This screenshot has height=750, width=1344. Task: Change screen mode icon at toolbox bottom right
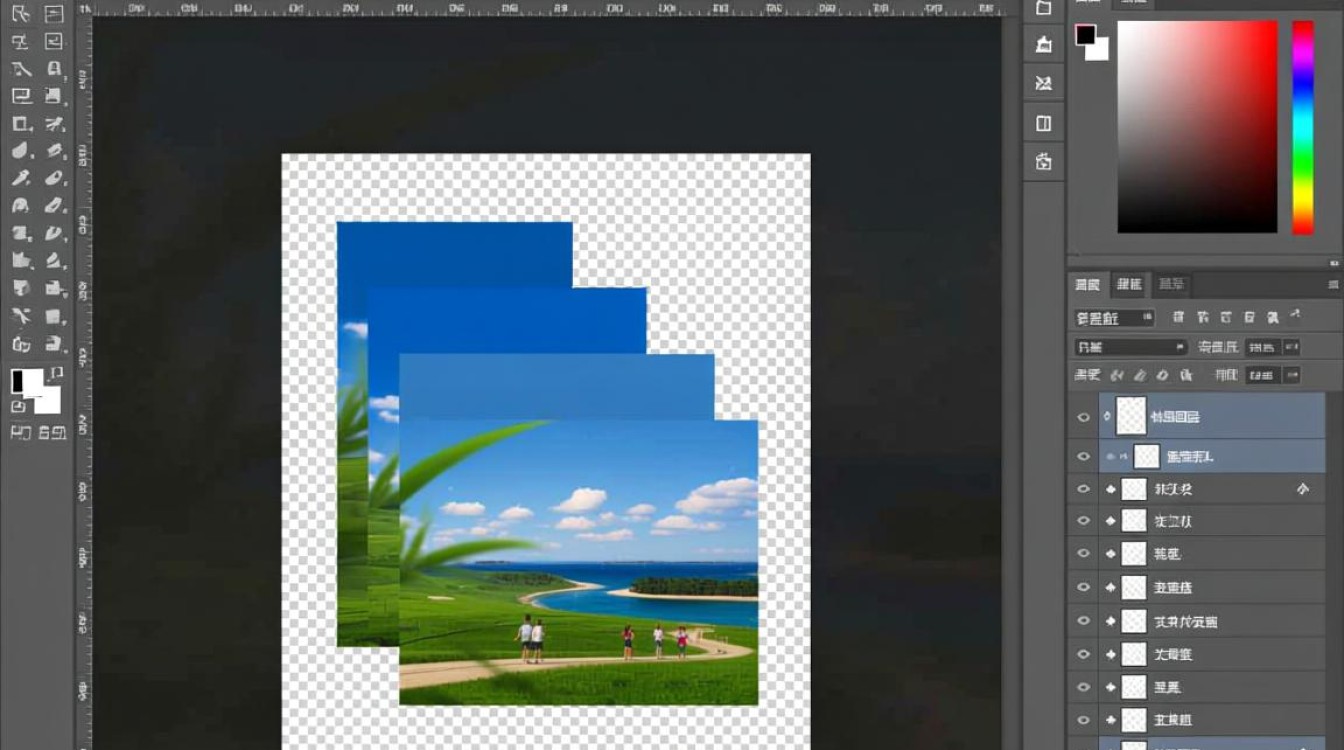52,433
